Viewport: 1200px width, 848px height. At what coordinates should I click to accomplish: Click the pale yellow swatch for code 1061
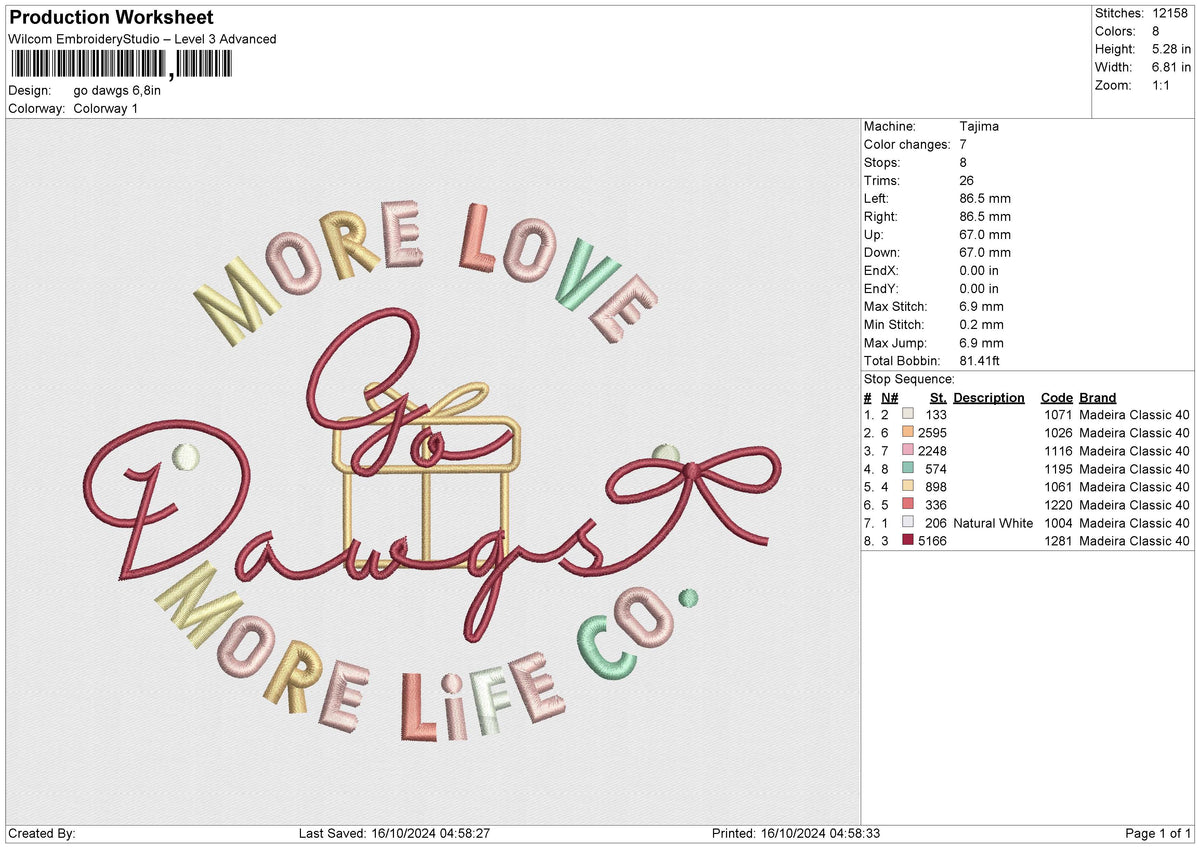point(907,485)
